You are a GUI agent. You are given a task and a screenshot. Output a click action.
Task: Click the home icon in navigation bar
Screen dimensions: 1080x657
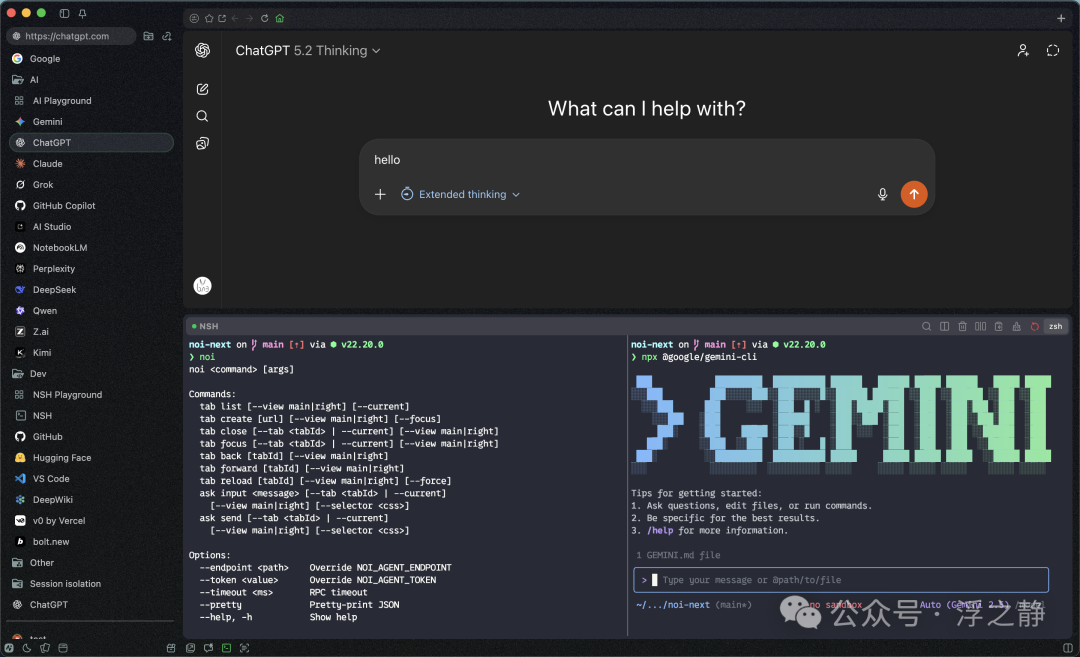[x=280, y=19]
